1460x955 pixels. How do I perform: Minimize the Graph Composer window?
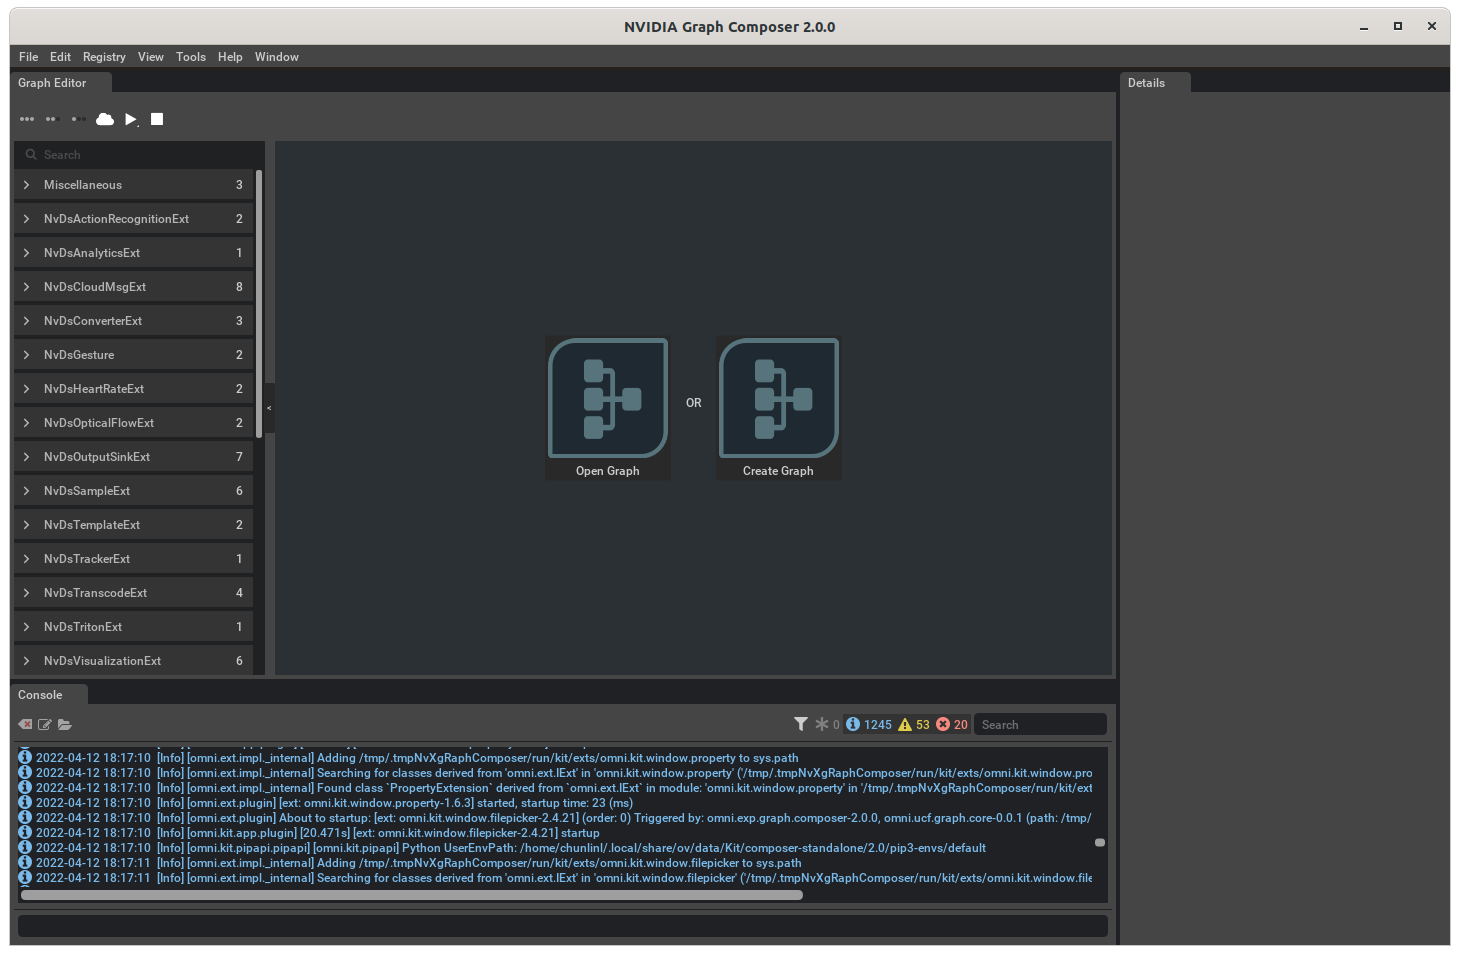coord(1364,27)
